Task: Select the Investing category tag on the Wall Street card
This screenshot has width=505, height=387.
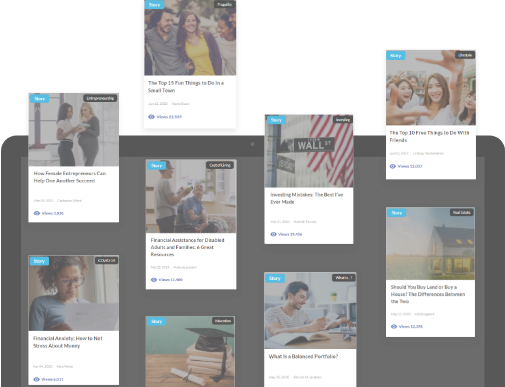Action: click(343, 120)
